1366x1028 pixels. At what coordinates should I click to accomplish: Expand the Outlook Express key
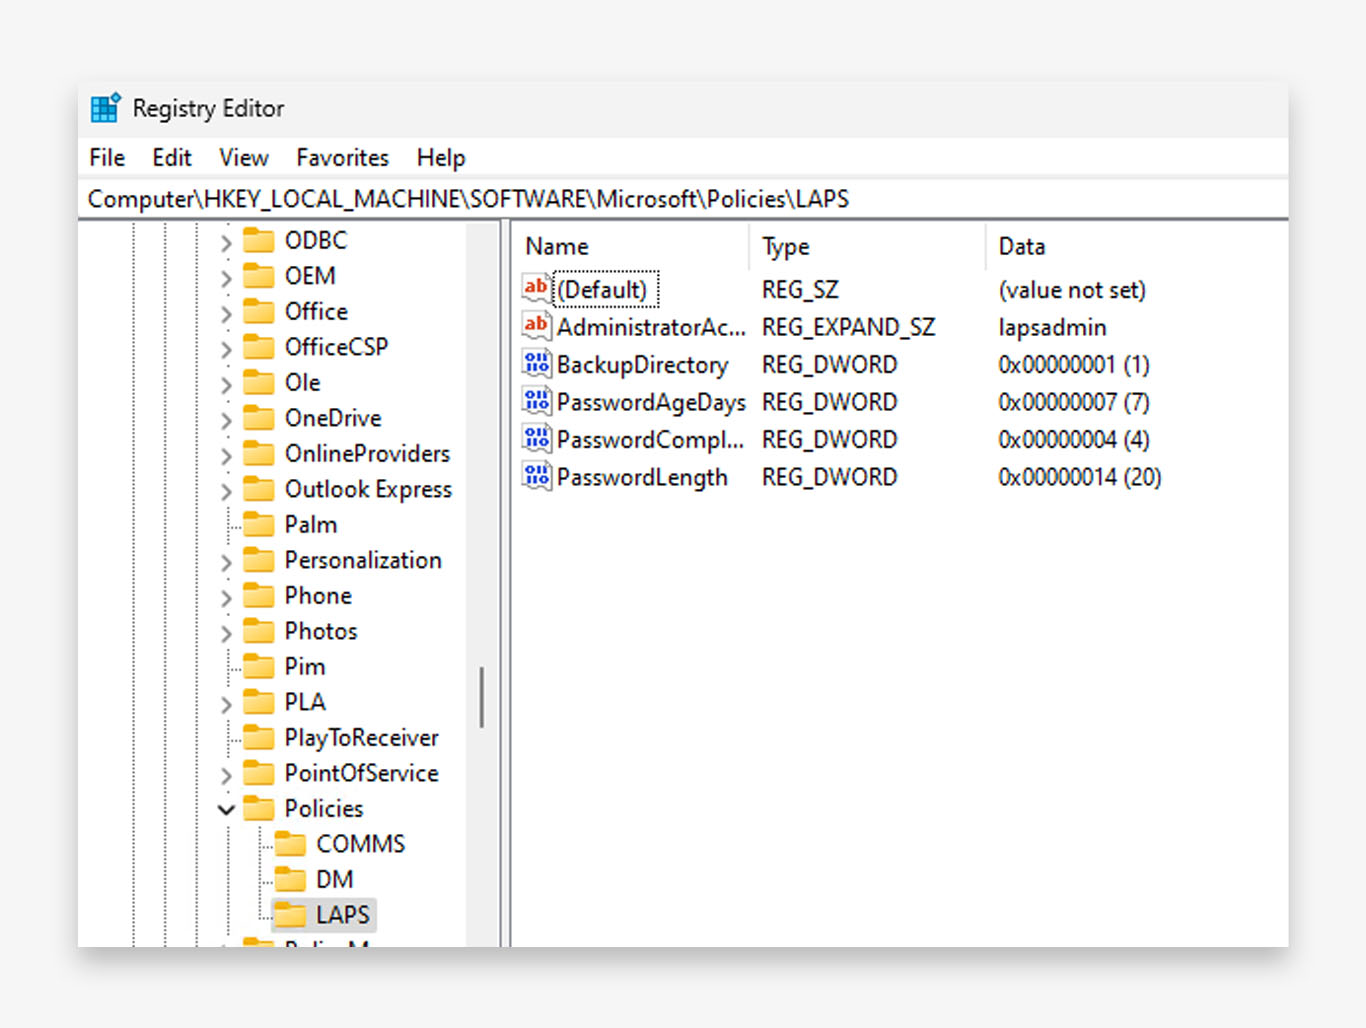(x=226, y=490)
